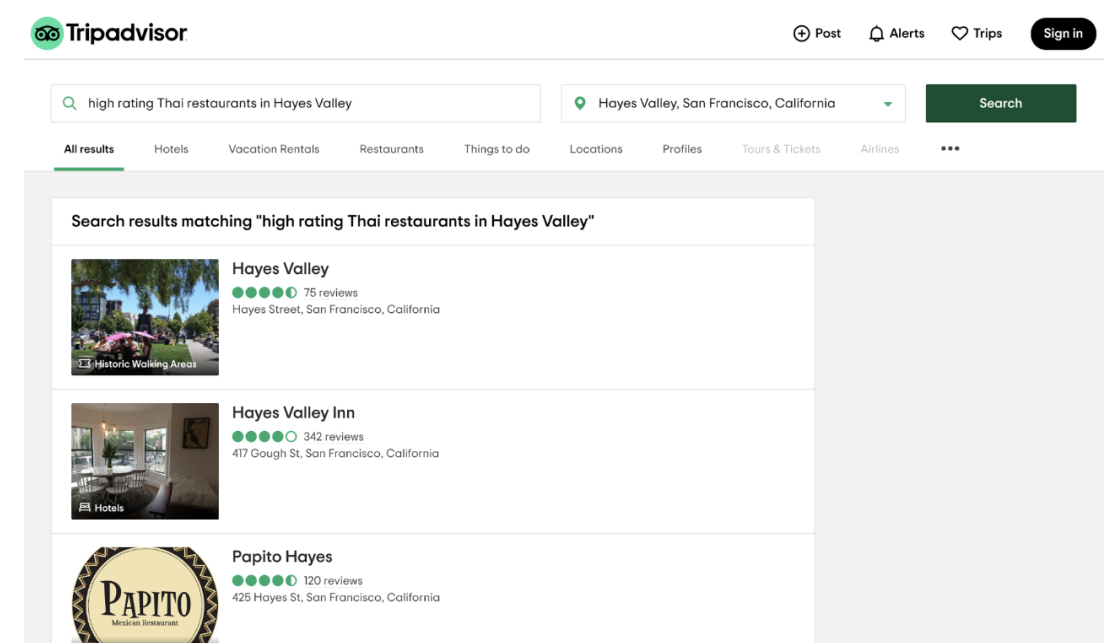This screenshot has height=643, width=1106.
Task: Switch to the Restaurants tab
Action: point(391,149)
